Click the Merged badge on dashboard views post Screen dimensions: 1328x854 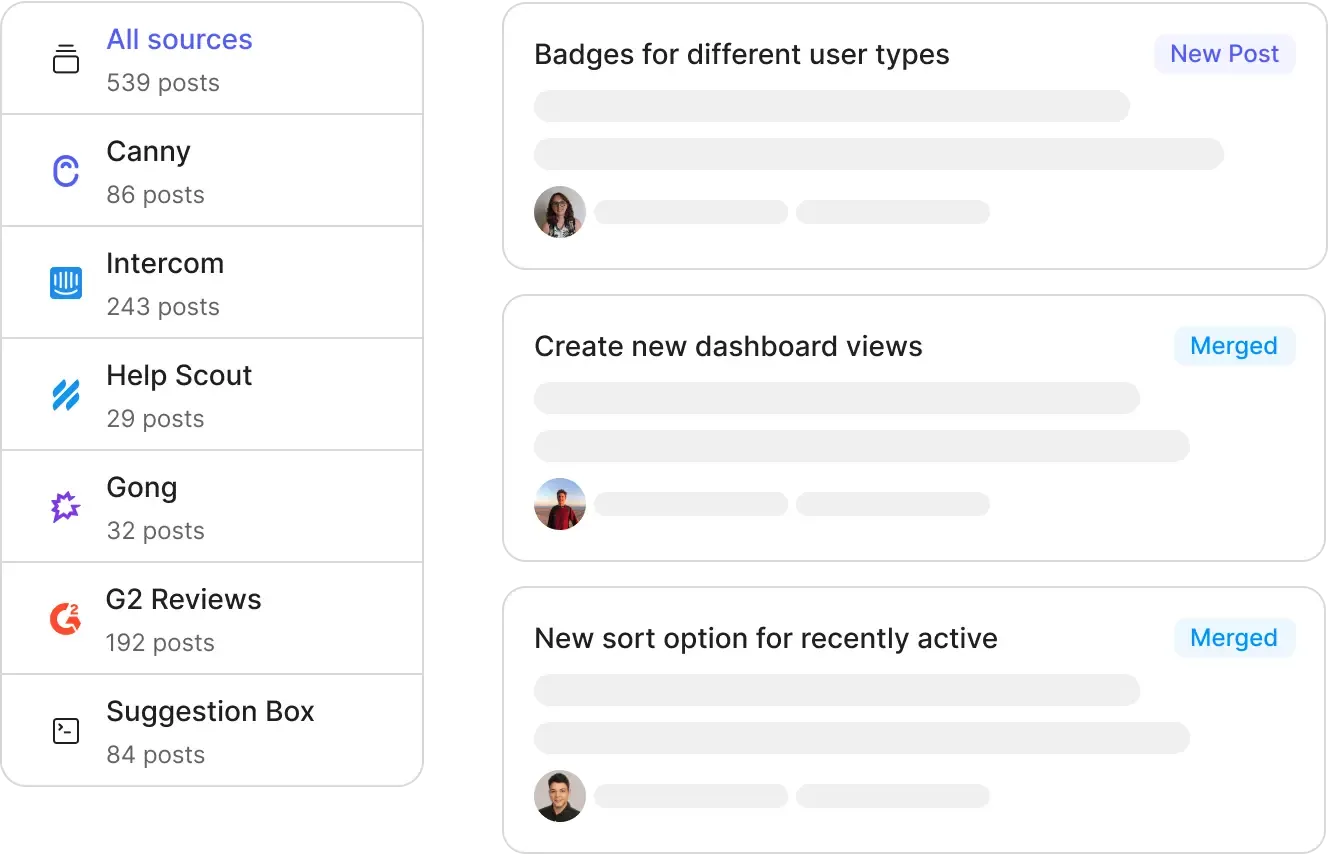tap(1234, 345)
